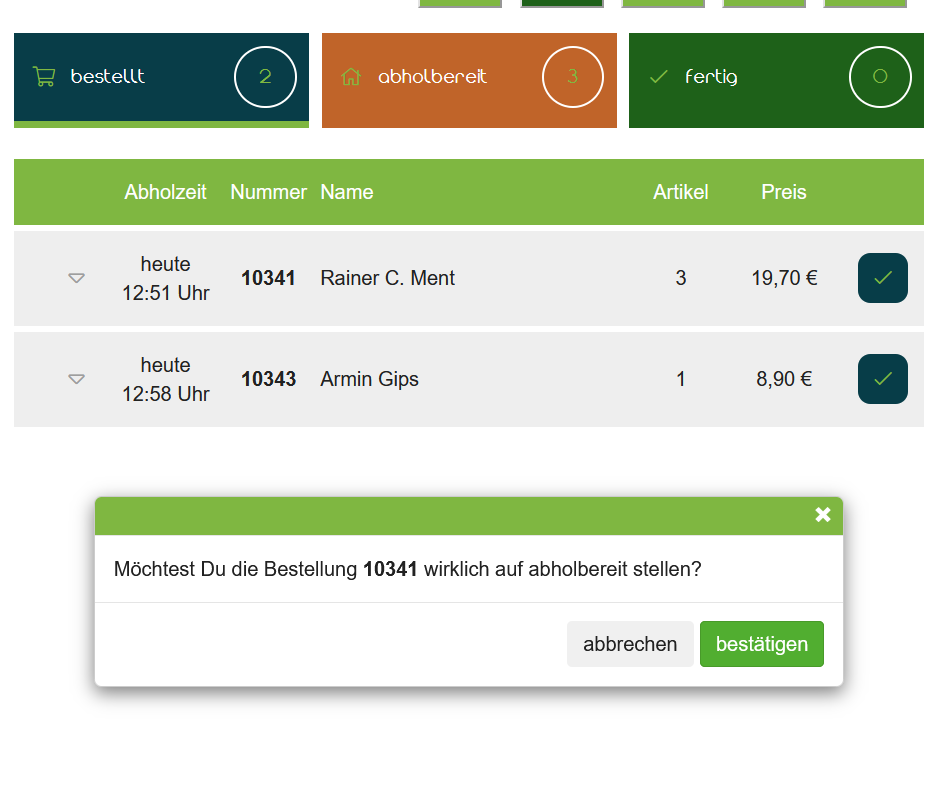Select the customer name Rainer C. Ment
This screenshot has height=794, width=941.
pyautogui.click(x=387, y=278)
